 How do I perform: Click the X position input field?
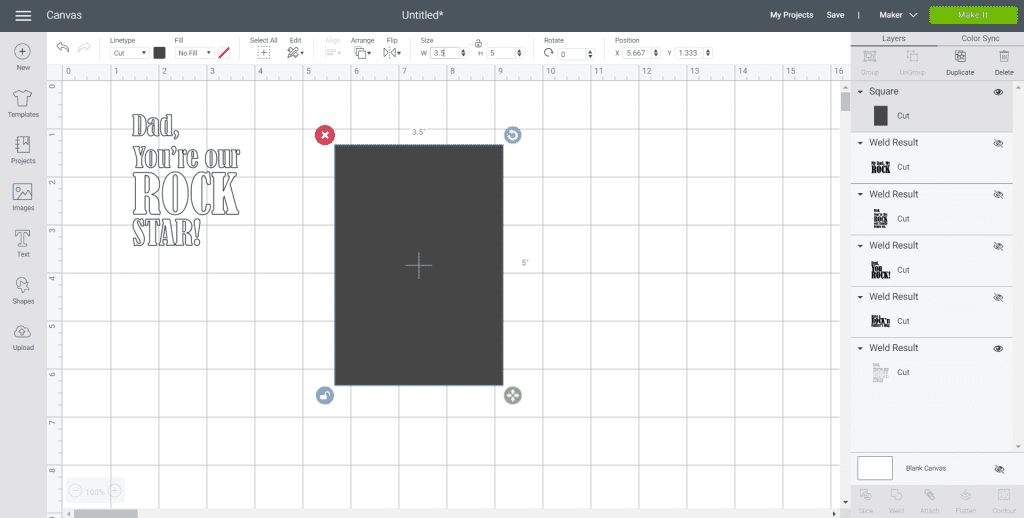pos(637,53)
